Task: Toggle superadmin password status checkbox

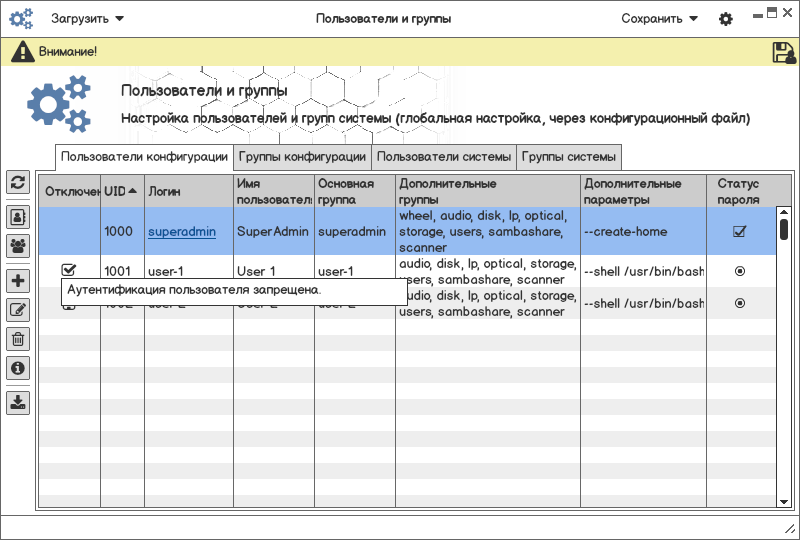Action: [x=740, y=231]
